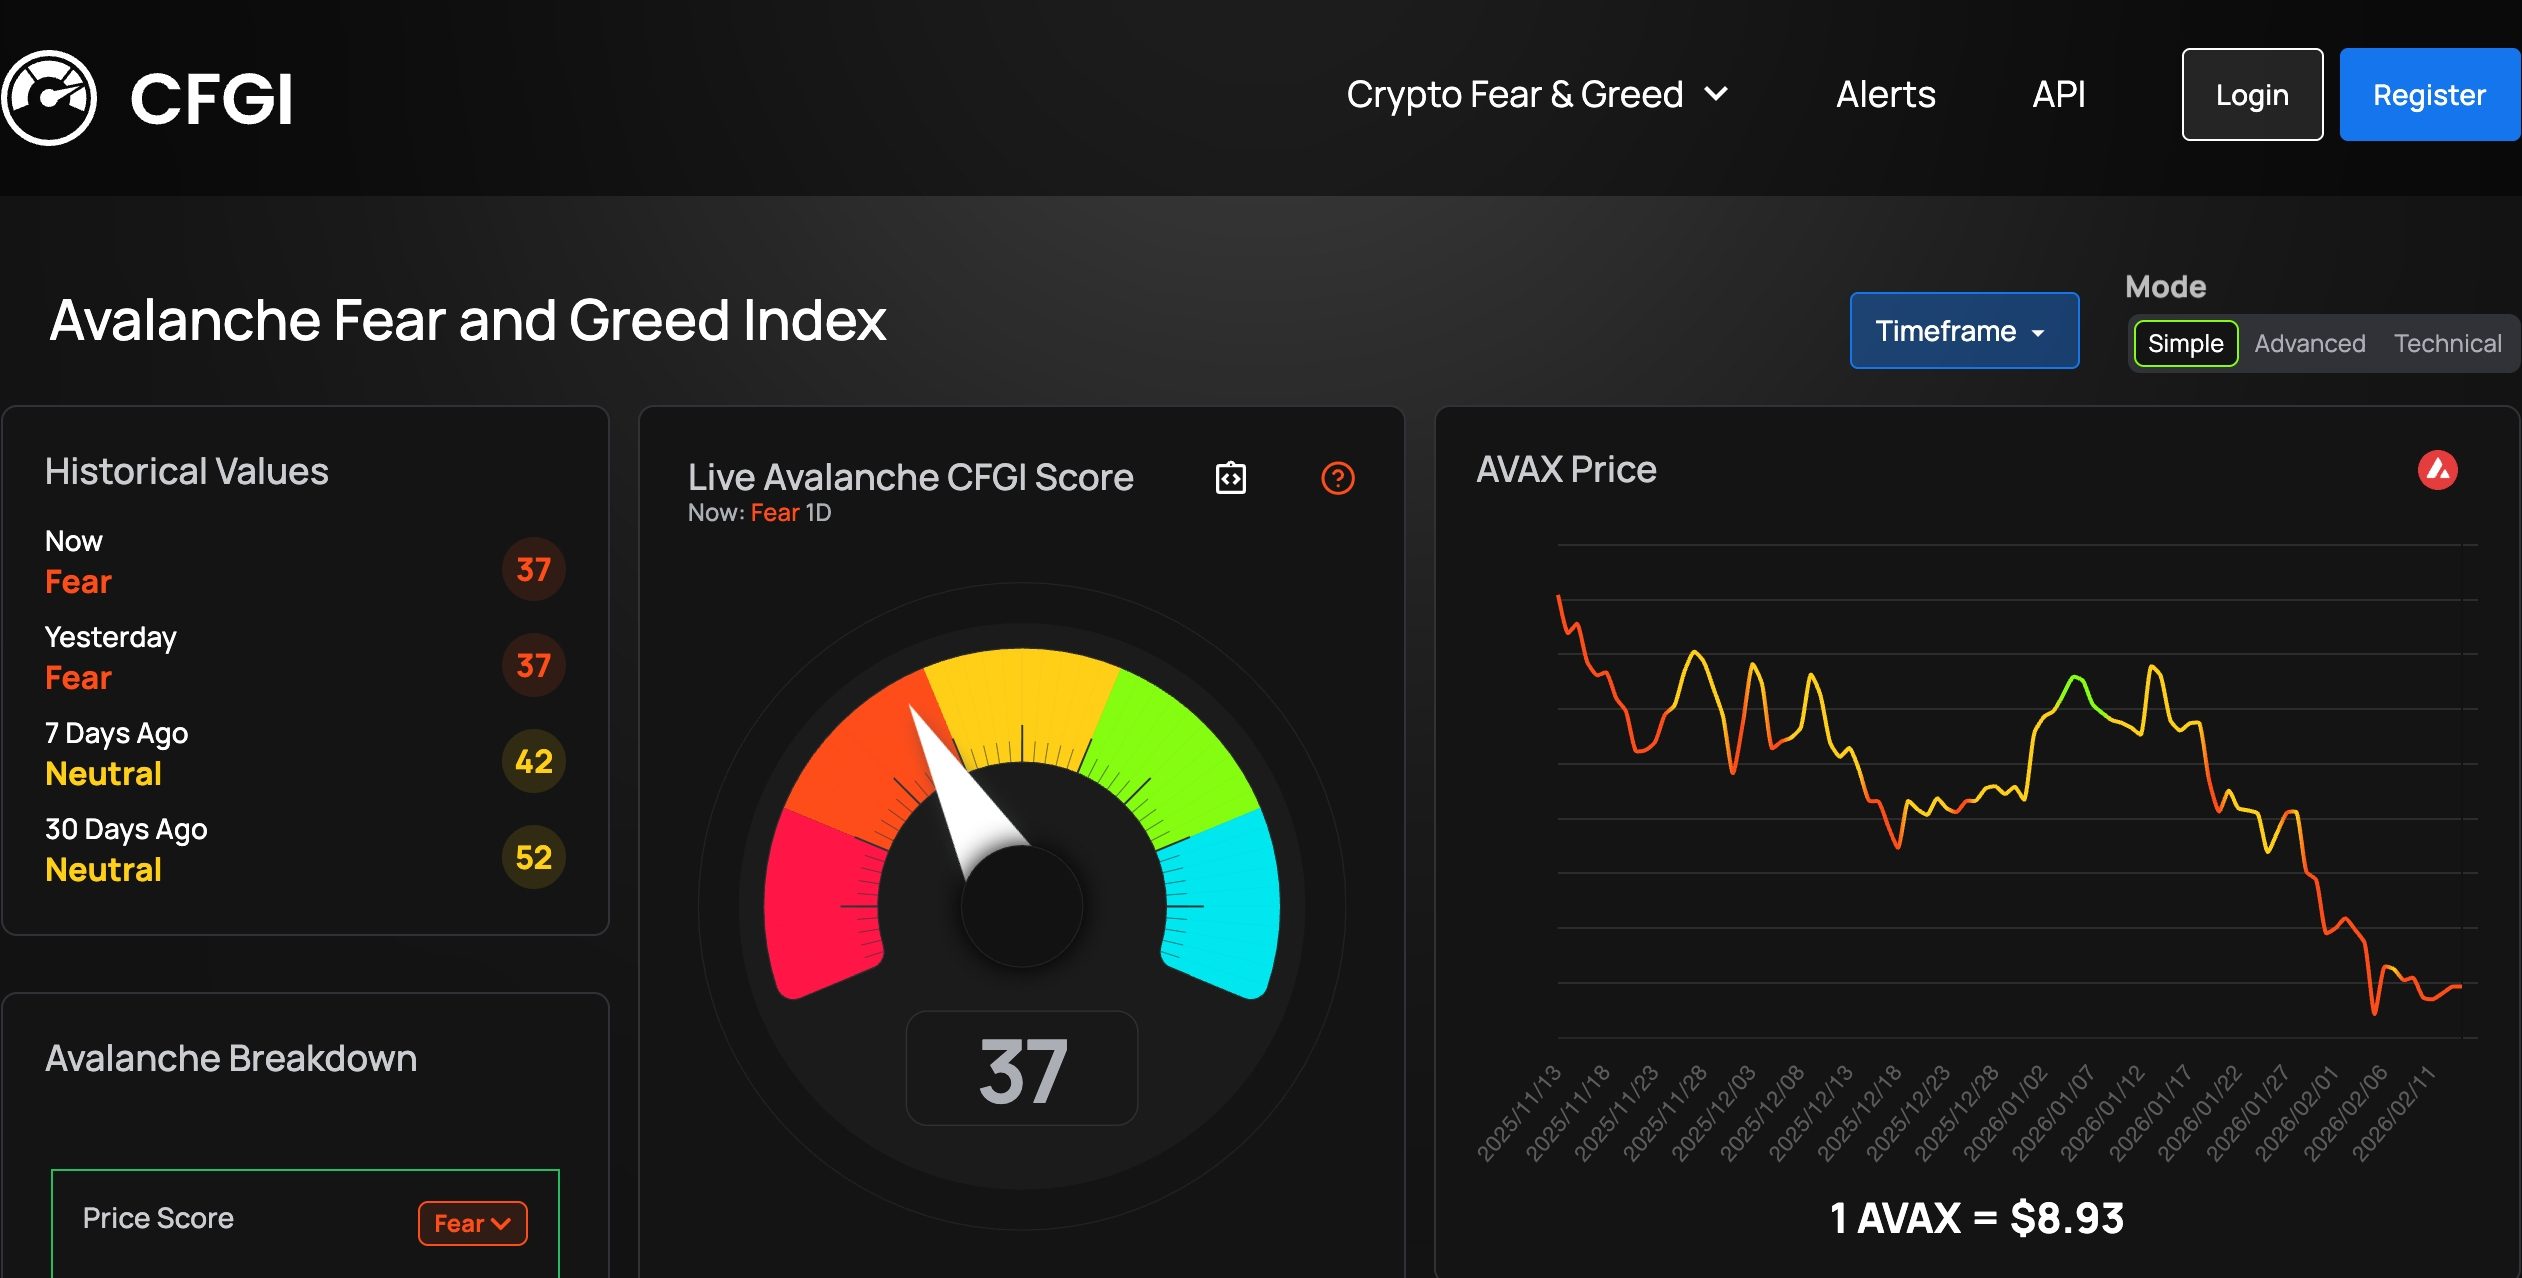Click the AVAX Price heading

1566,469
